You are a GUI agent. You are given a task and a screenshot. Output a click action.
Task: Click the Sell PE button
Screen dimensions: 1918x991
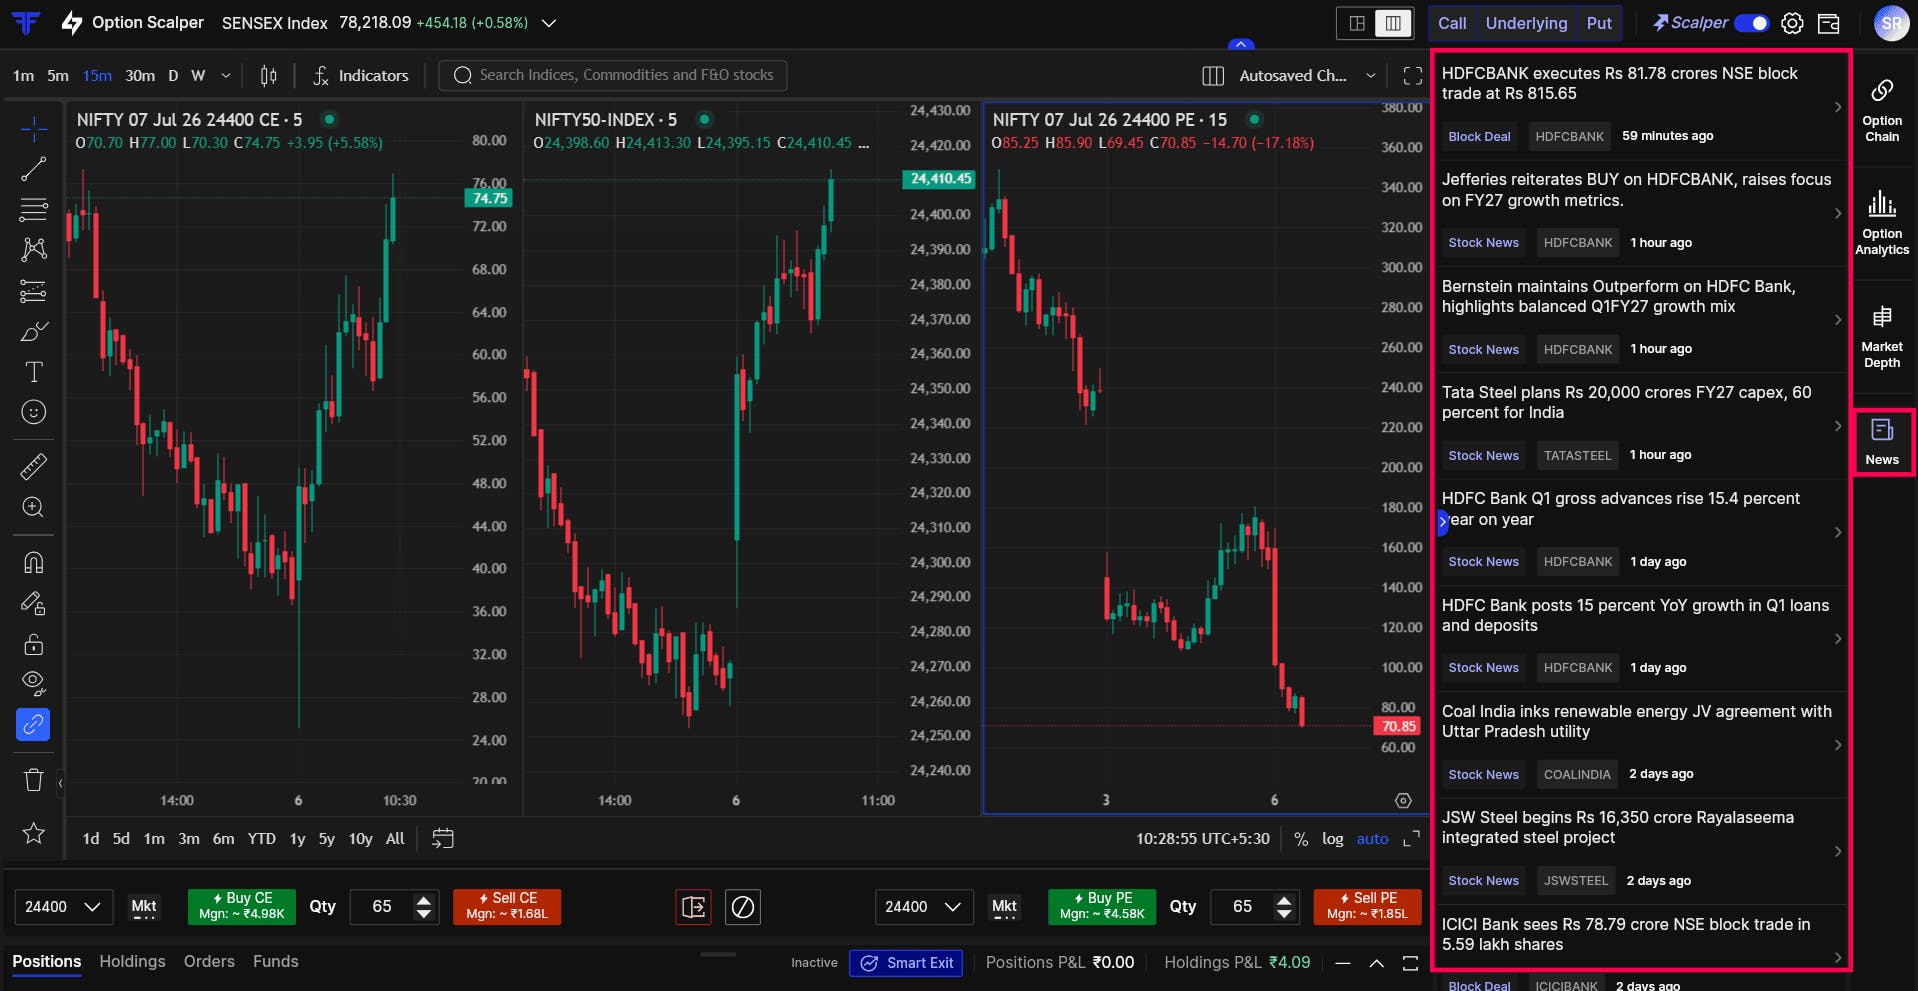tap(1366, 906)
